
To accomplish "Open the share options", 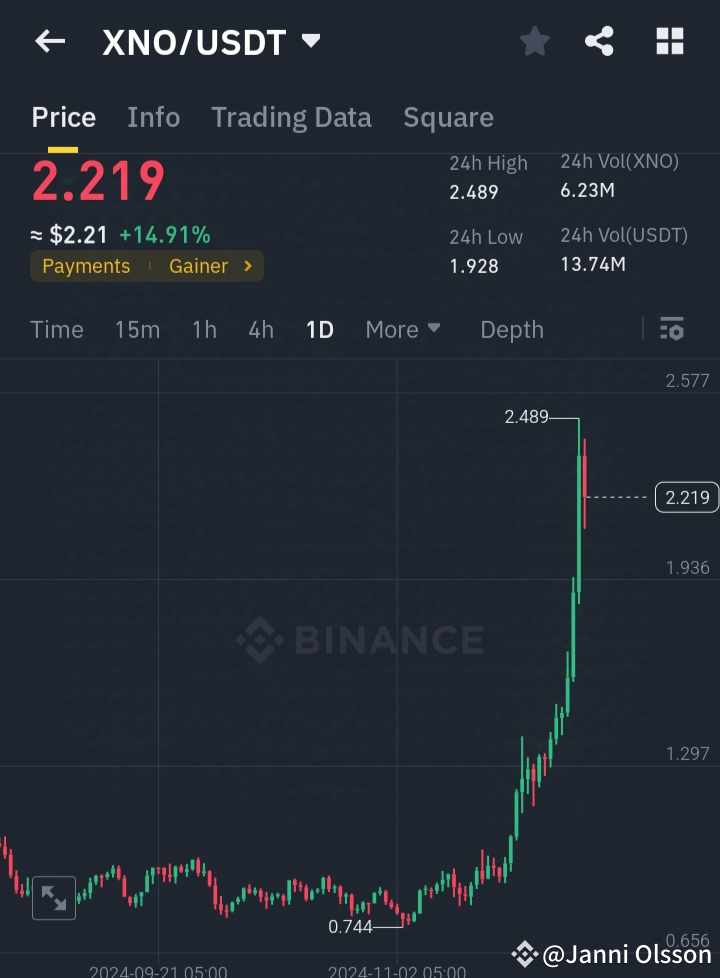I will (x=599, y=41).
